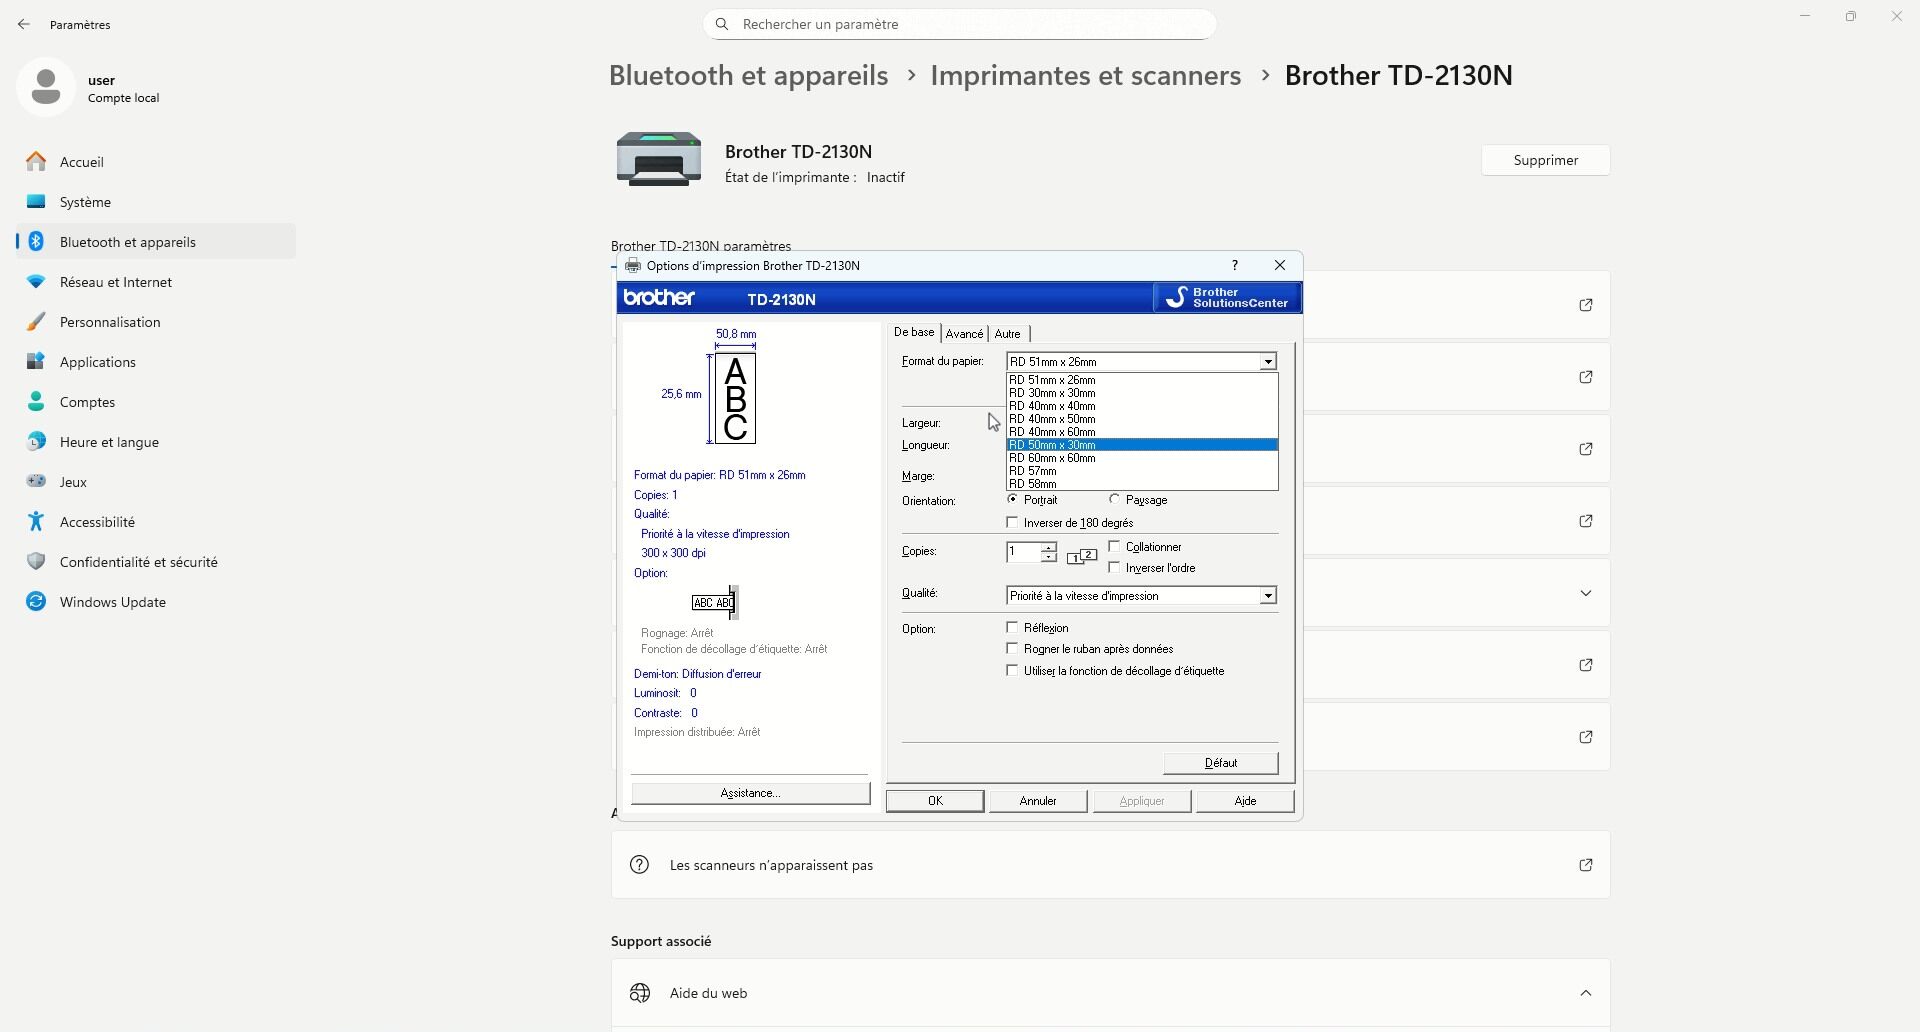The width and height of the screenshot is (1920, 1032).
Task: Open Jeux settings
Action: click(156, 482)
